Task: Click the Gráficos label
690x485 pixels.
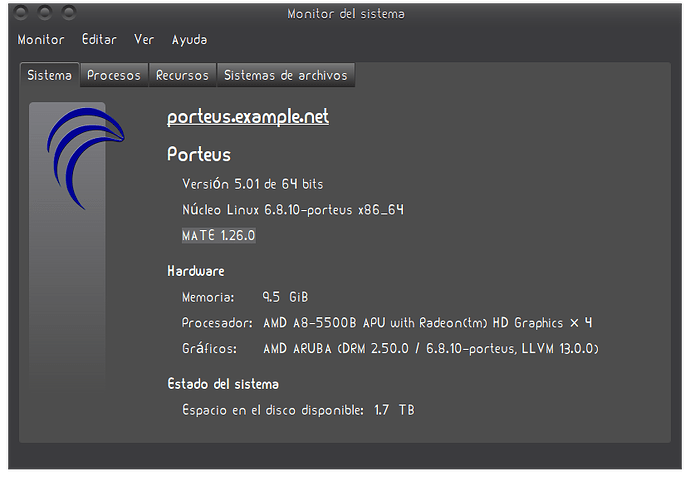Action: click(x=209, y=349)
